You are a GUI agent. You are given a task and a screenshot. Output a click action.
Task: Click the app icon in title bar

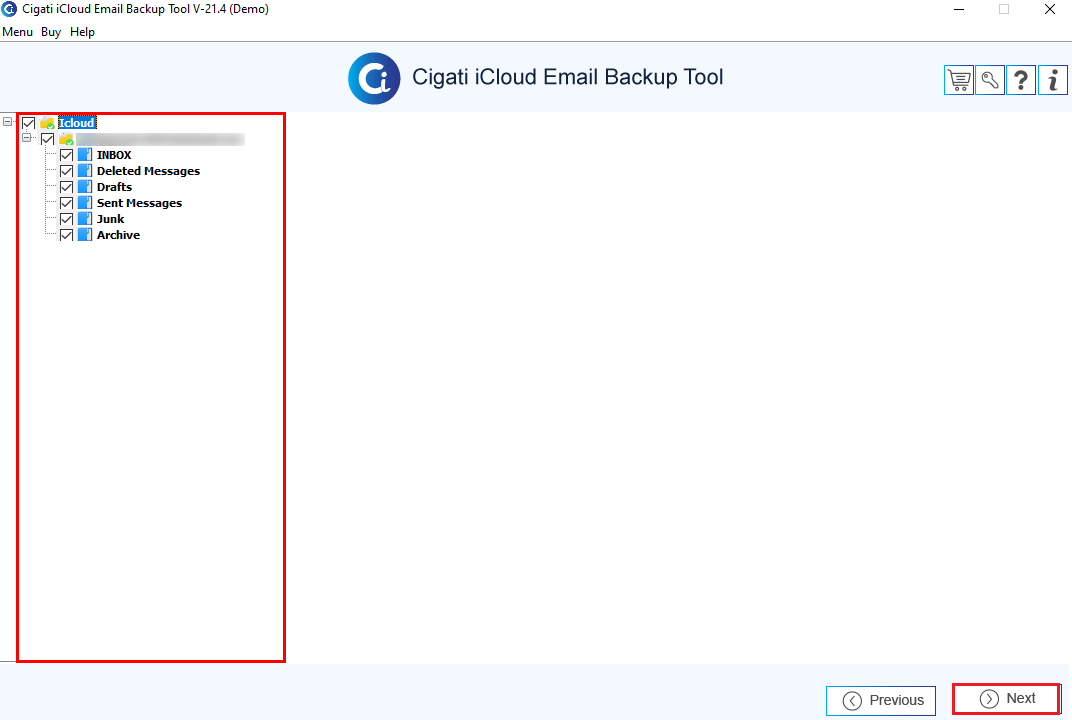click(x=9, y=9)
